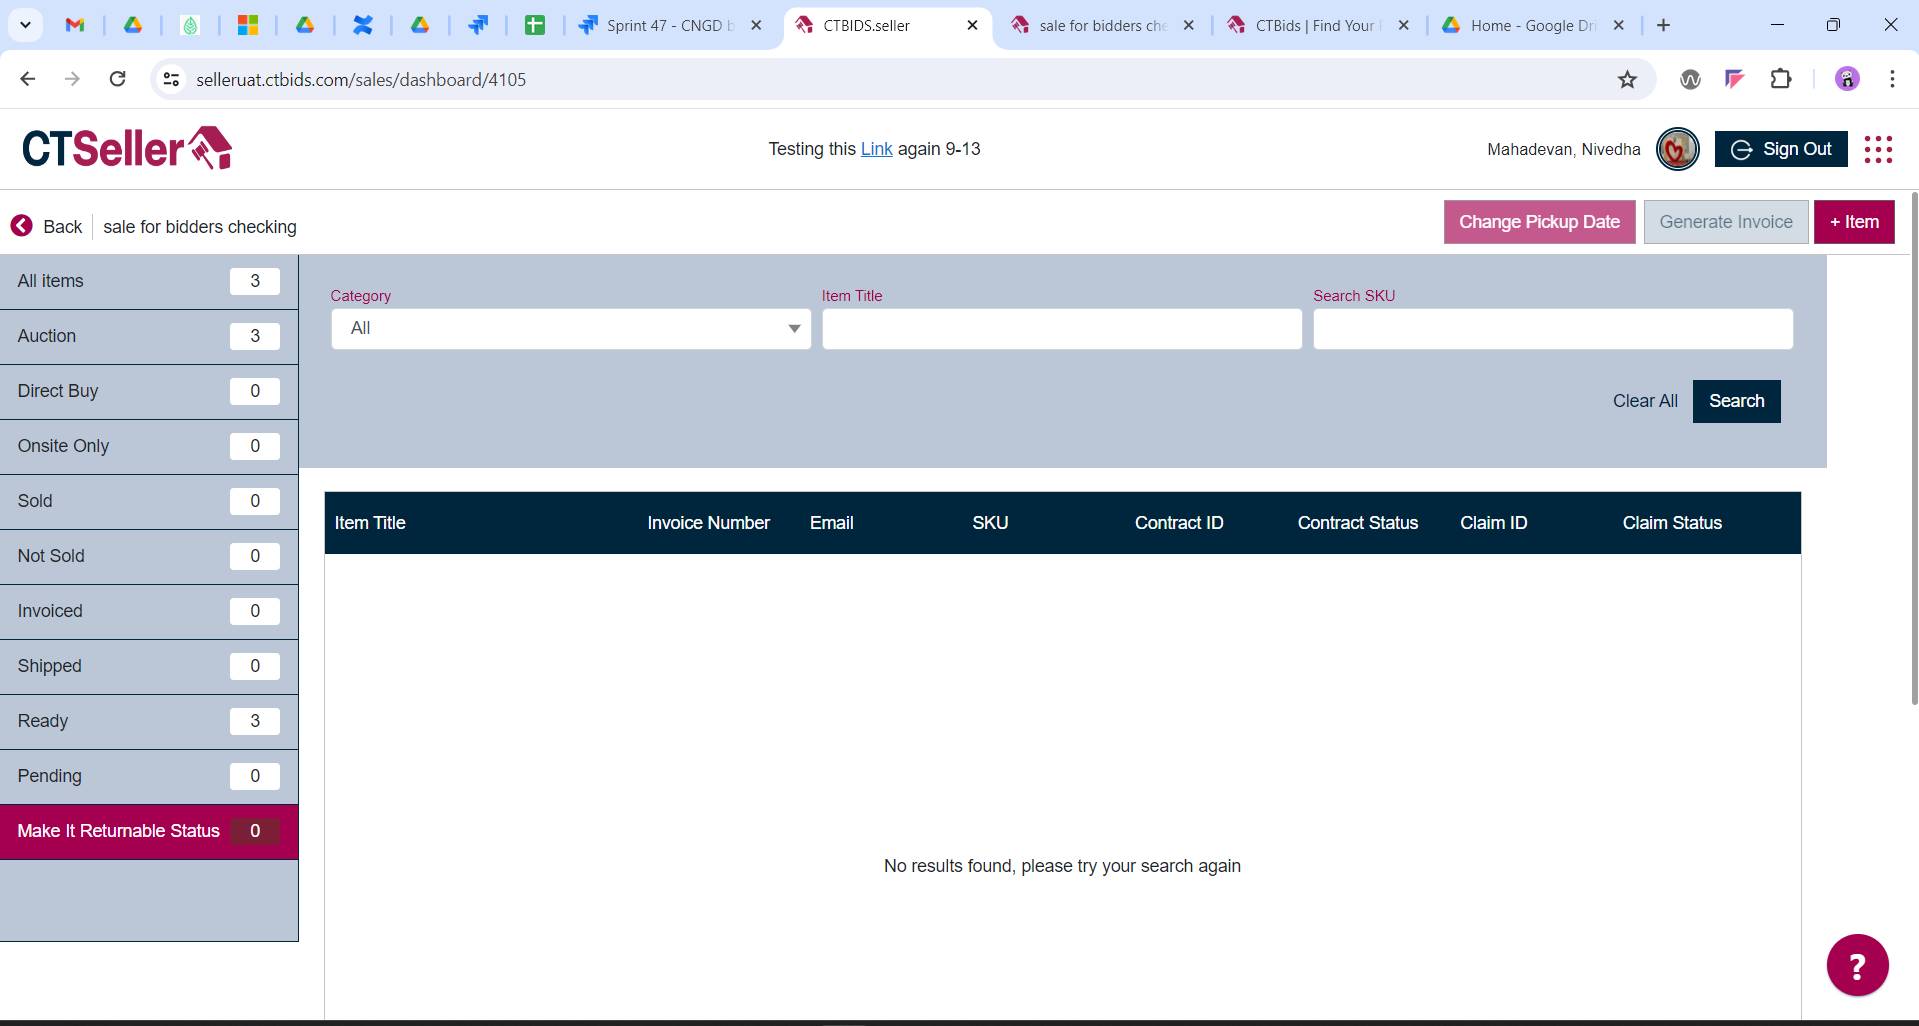Click Change Pickup Date button
This screenshot has width=1919, height=1026.
[1539, 222]
